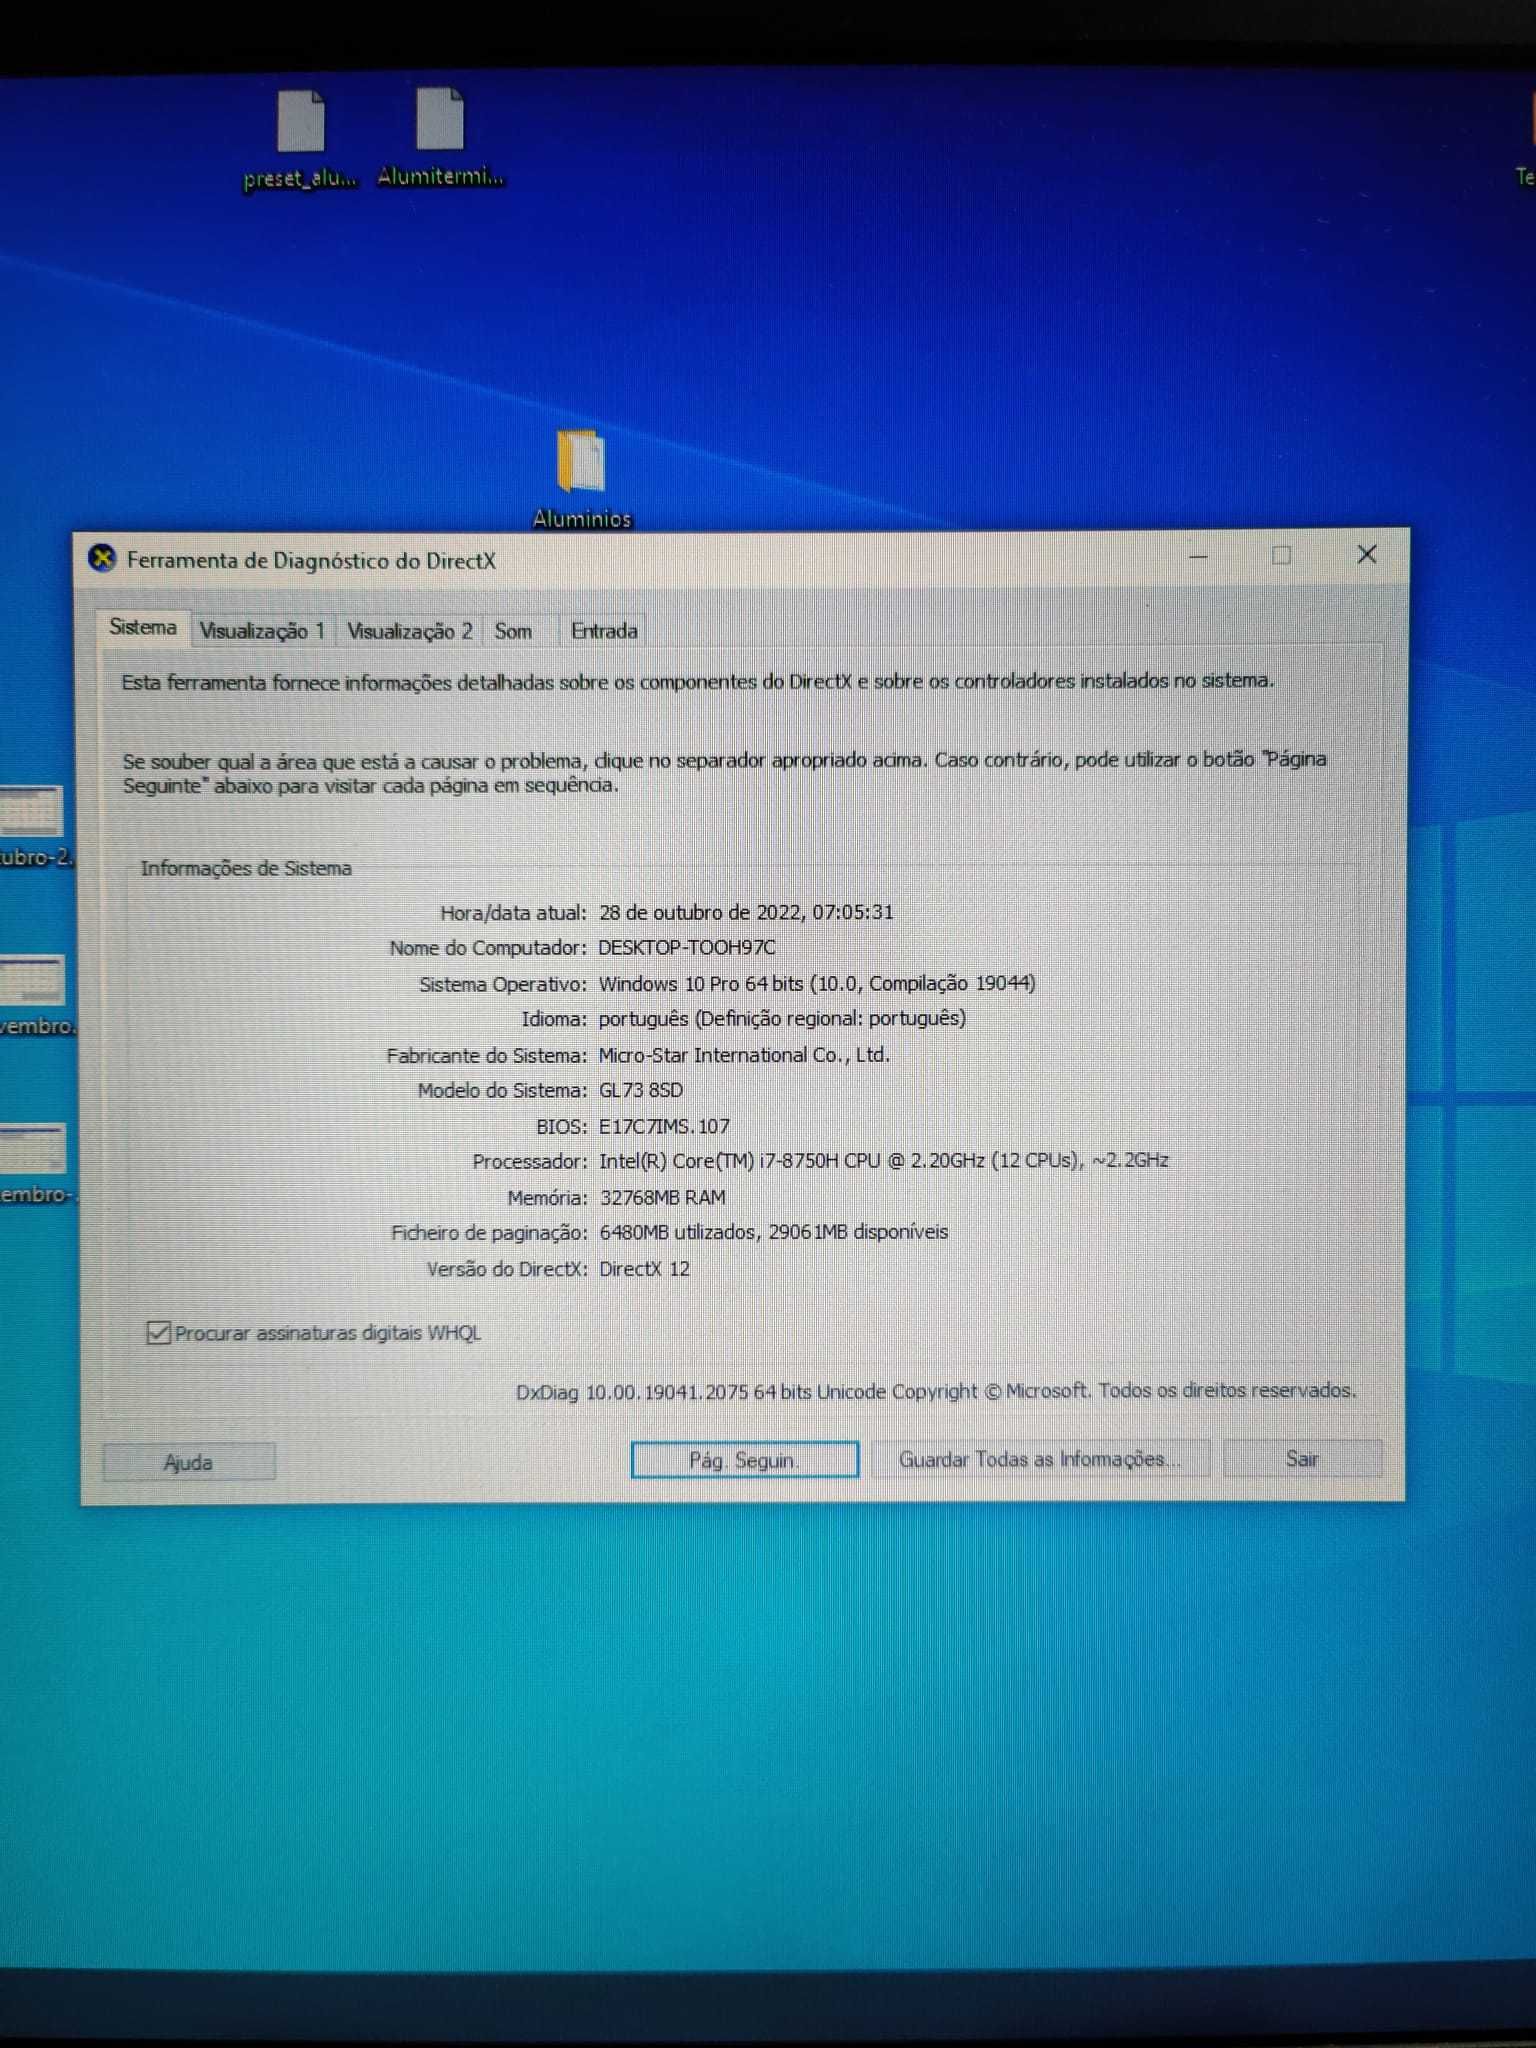The image size is (1536, 2048).
Task: Click the Informações de Sistema group label
Action: 246,868
